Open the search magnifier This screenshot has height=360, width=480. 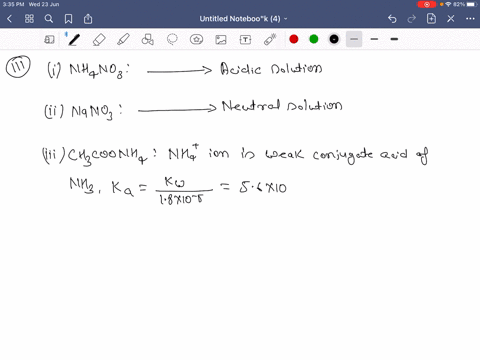pyautogui.click(x=49, y=19)
